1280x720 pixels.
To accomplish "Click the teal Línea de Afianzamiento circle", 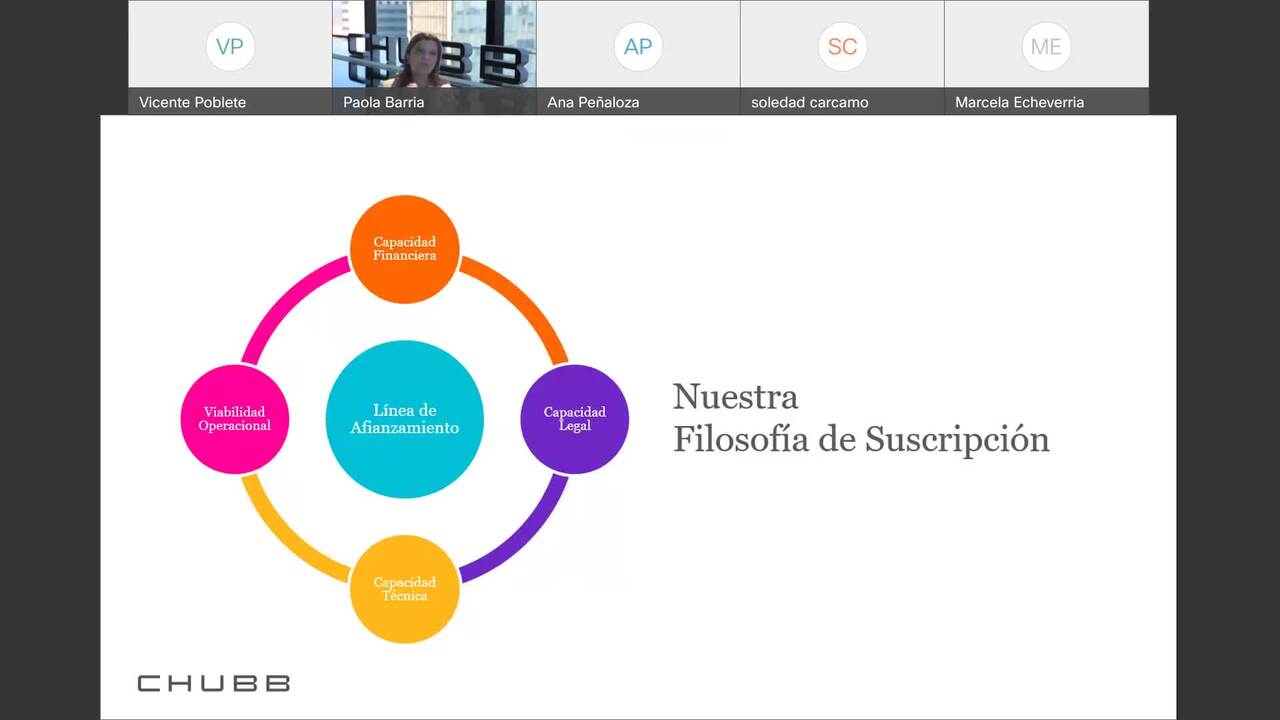I will pos(404,419).
